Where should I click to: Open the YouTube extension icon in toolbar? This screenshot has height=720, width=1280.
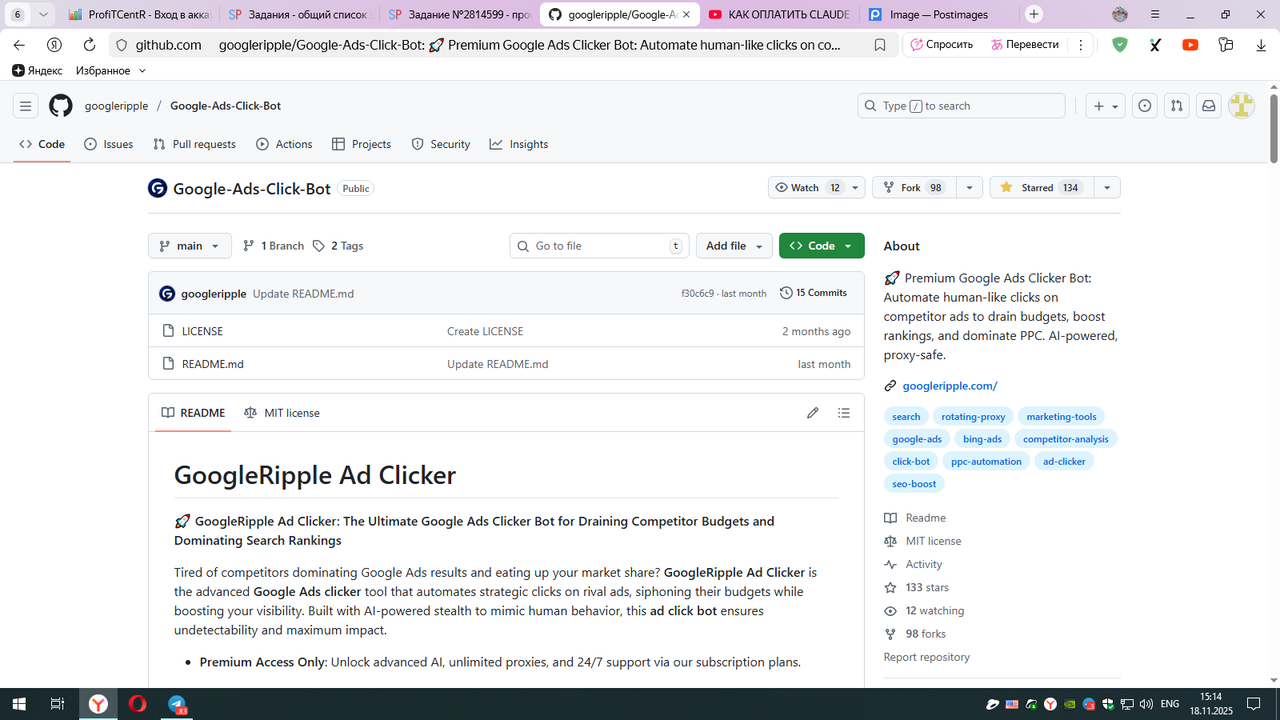click(x=1190, y=45)
